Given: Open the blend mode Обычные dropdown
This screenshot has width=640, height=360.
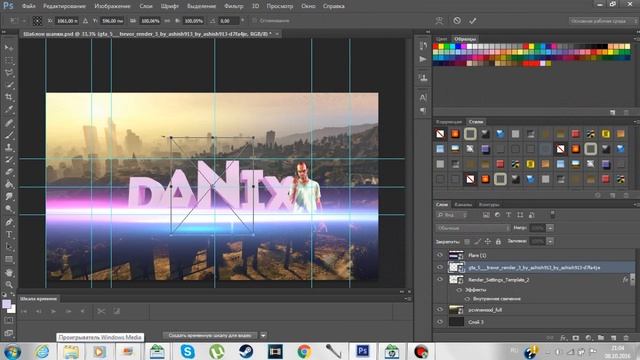Looking at the screenshot, I should (473, 228).
